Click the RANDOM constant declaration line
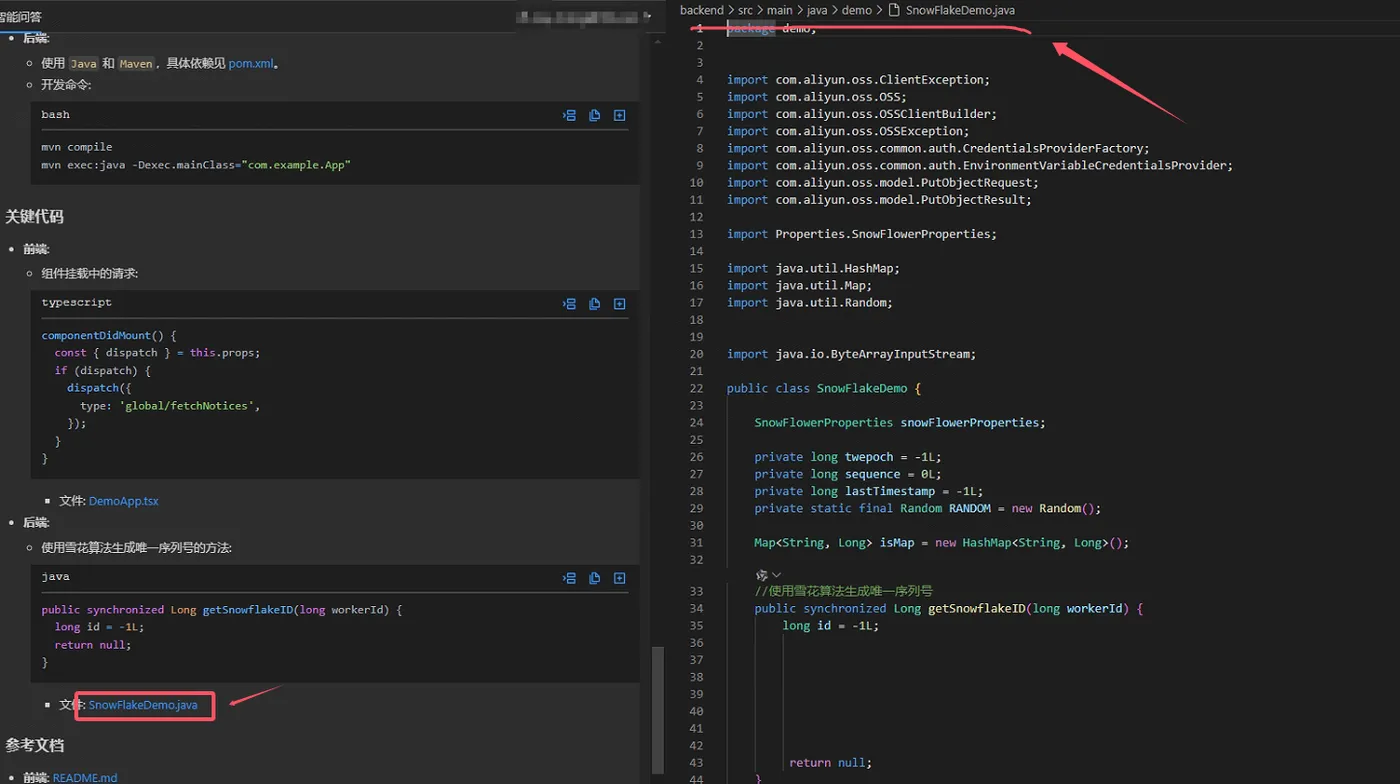 927,508
